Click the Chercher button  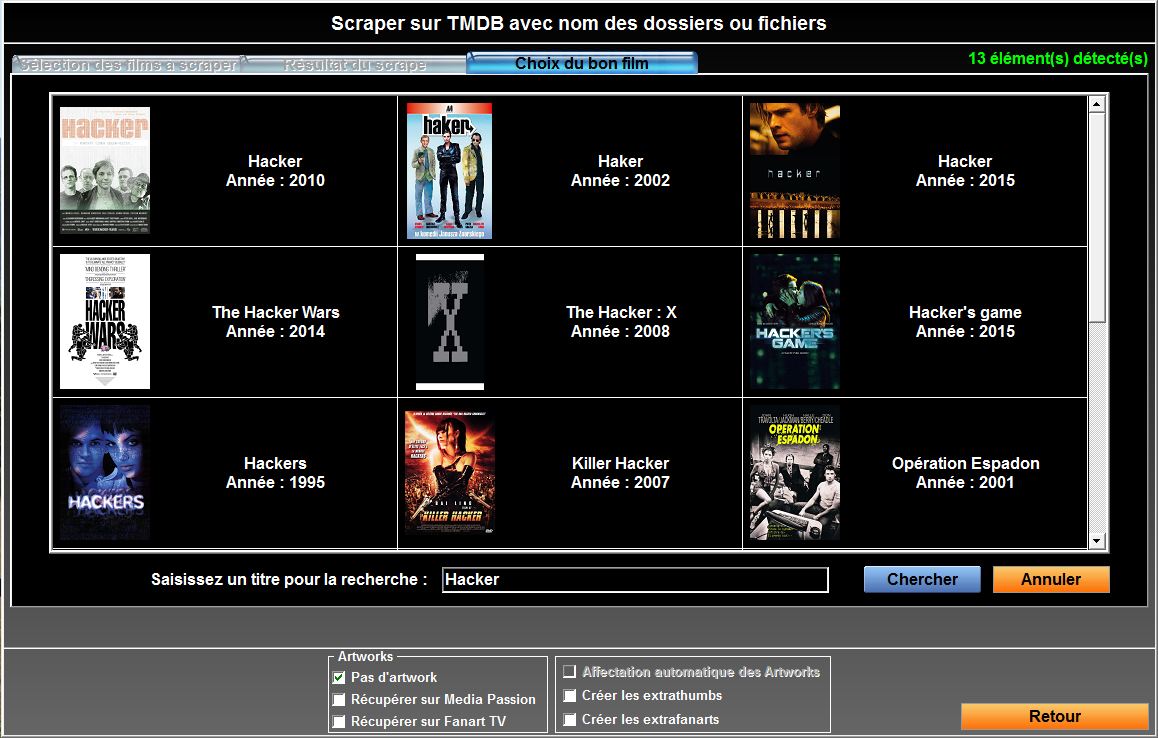(922, 579)
